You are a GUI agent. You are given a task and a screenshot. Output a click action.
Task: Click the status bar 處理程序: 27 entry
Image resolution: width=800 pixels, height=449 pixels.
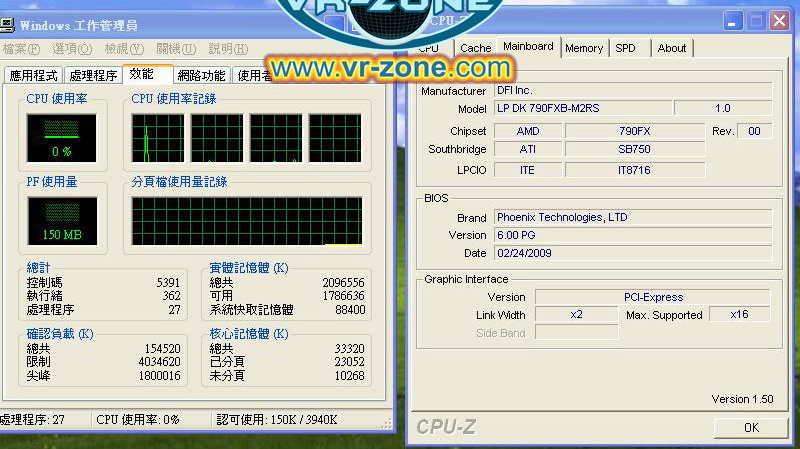pos(33,420)
